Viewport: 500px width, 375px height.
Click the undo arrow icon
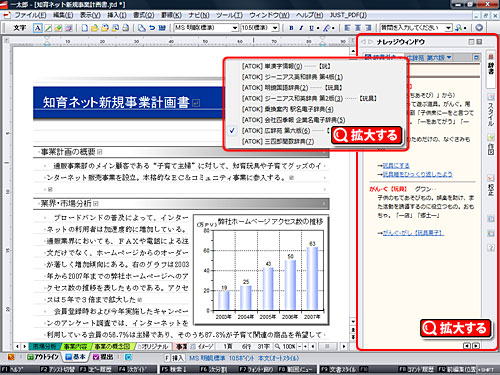pos(152,28)
